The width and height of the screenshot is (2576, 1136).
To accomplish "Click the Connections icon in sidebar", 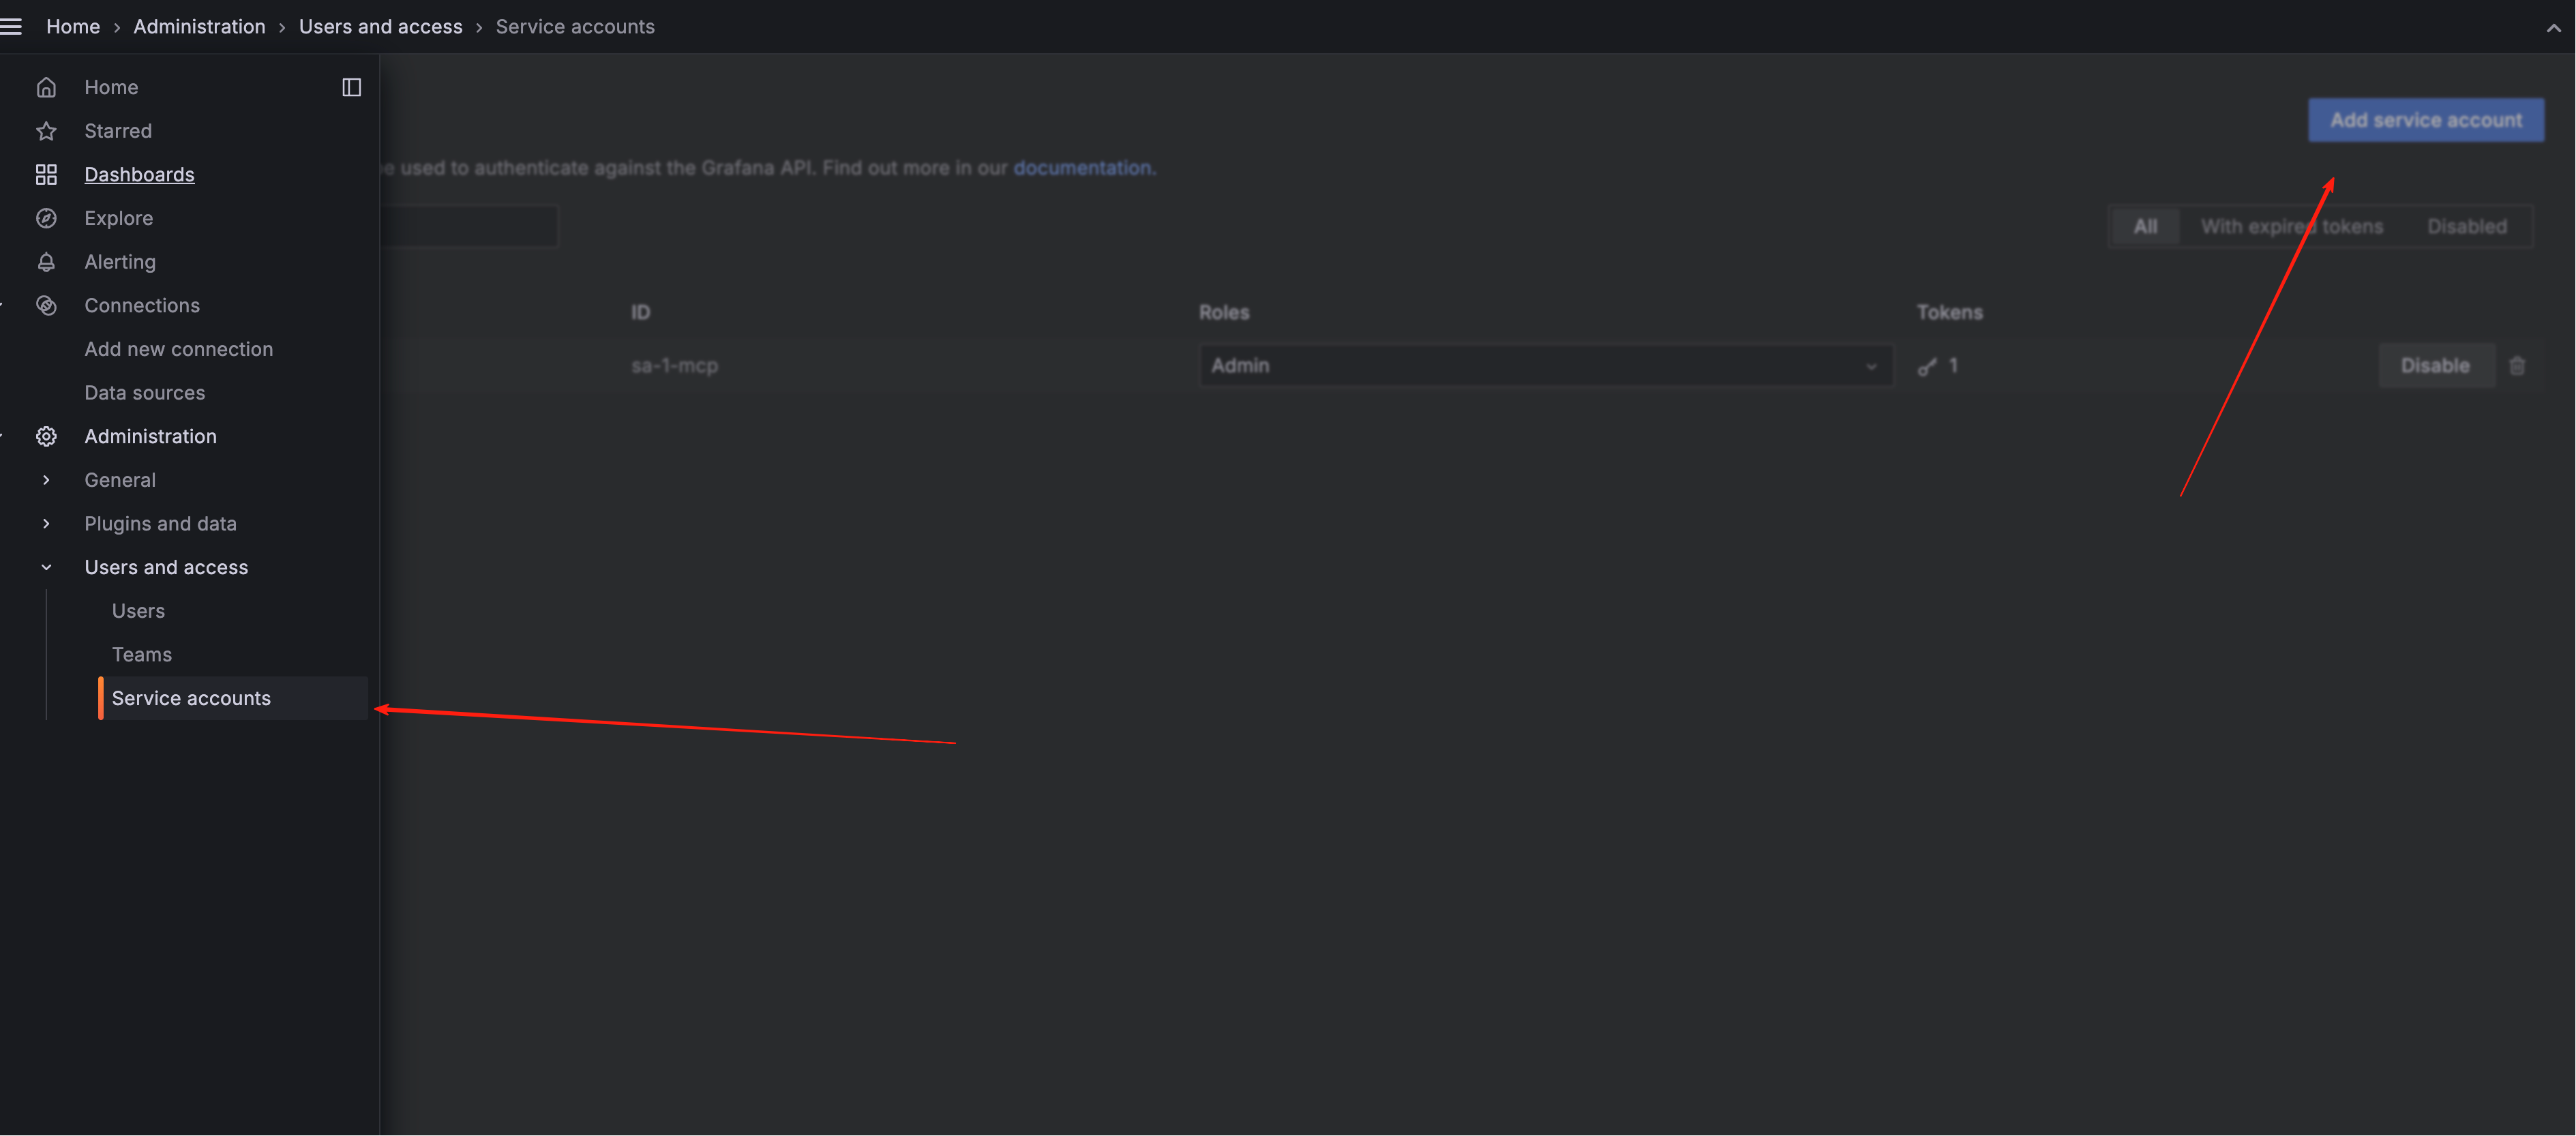I will [x=46, y=306].
